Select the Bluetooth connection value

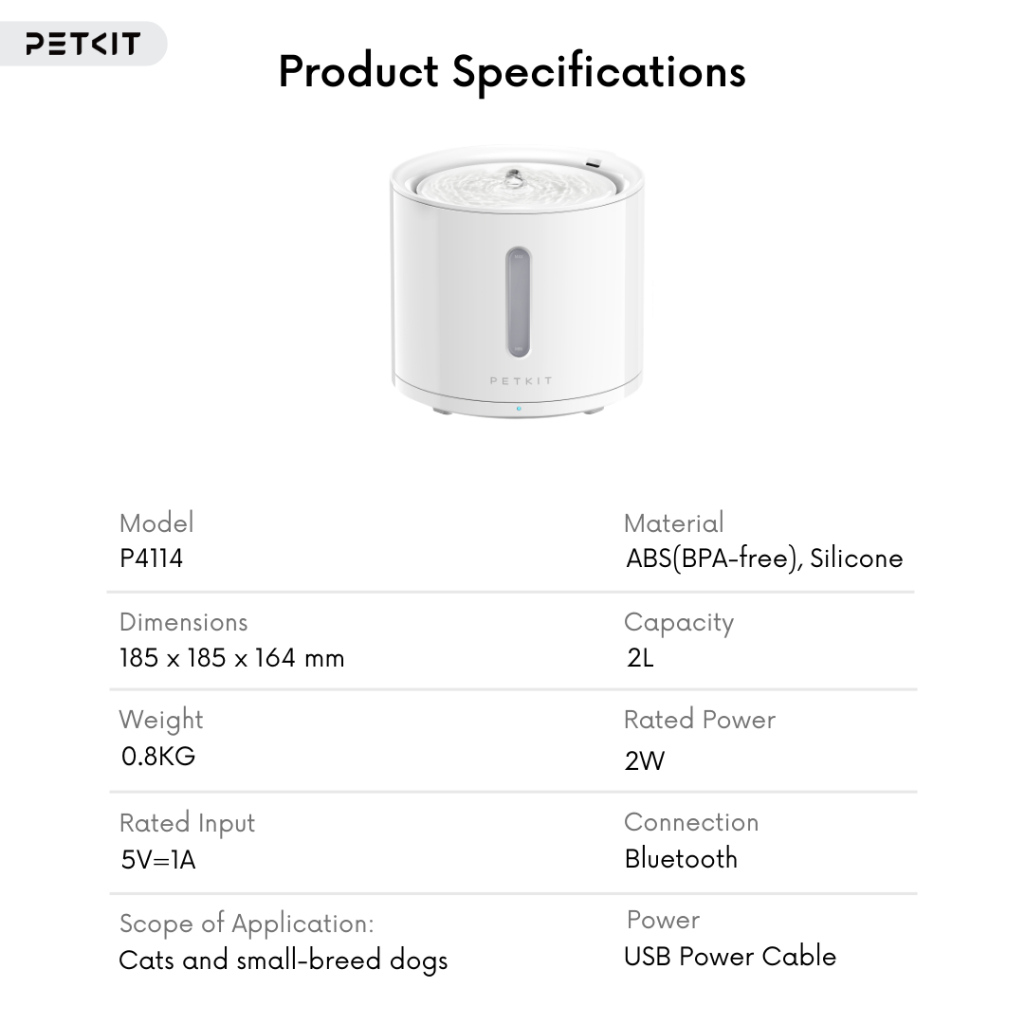(681, 859)
